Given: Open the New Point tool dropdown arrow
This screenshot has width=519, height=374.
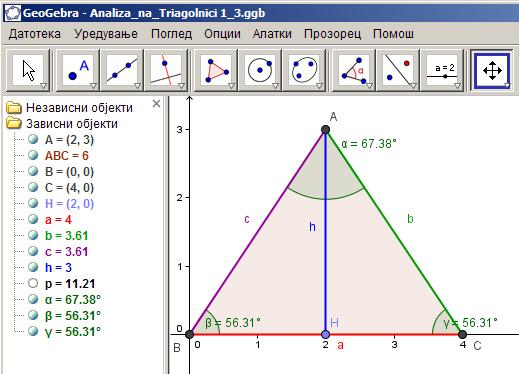Looking at the screenshot, I should (93, 86).
